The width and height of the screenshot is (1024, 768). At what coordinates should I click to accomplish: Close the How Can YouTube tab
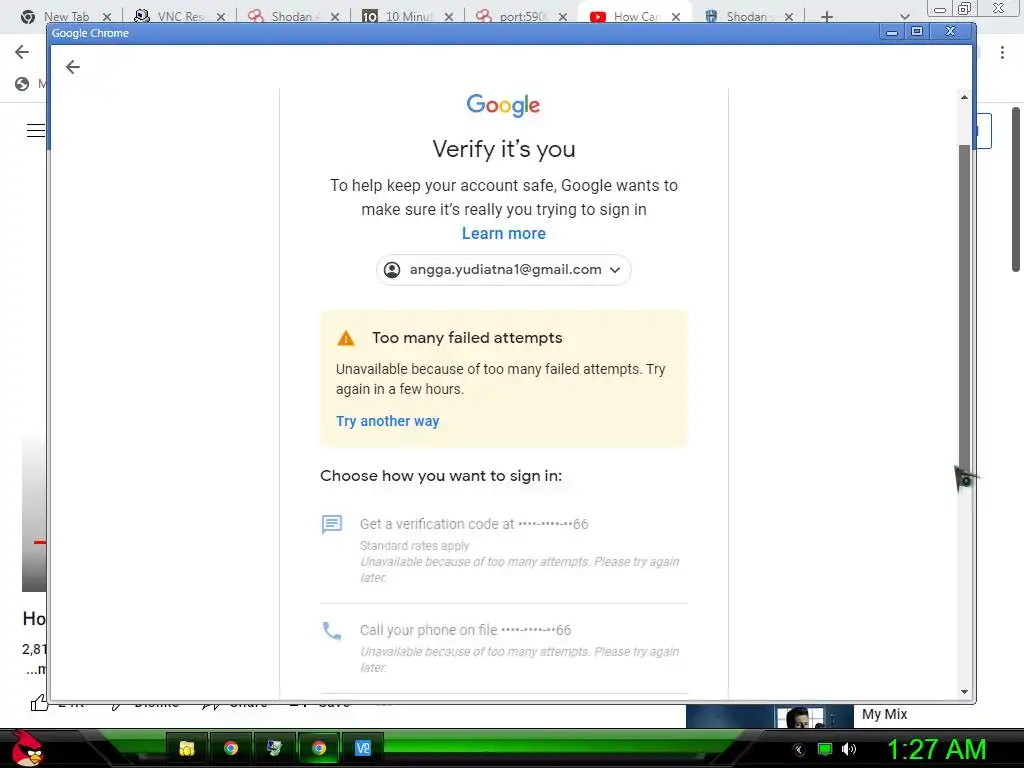pyautogui.click(x=676, y=17)
